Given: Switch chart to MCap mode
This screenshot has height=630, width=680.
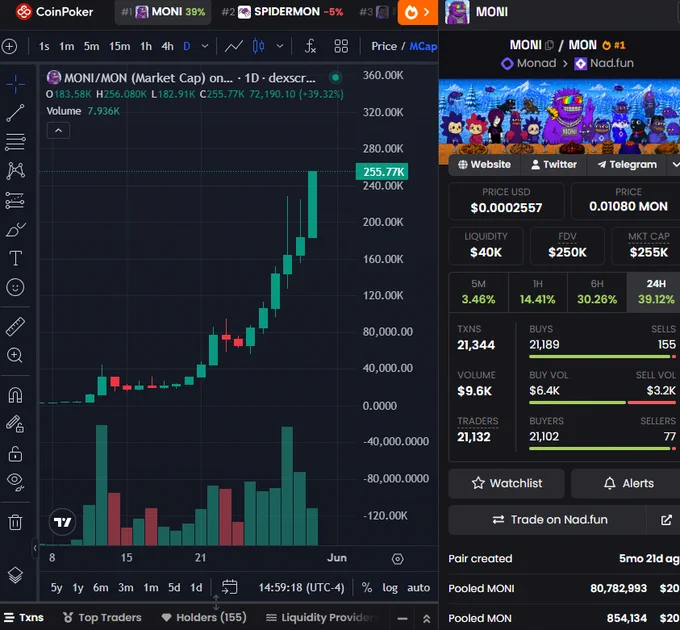Looking at the screenshot, I should point(423,46).
